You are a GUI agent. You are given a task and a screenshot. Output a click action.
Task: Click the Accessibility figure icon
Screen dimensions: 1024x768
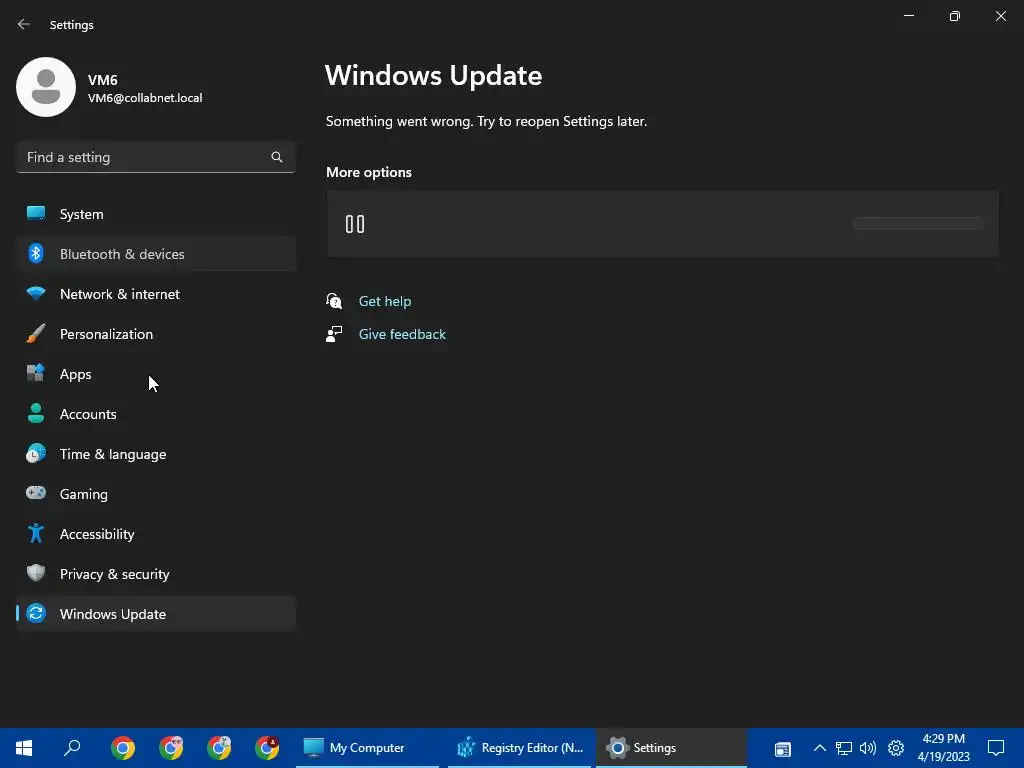[36, 534]
